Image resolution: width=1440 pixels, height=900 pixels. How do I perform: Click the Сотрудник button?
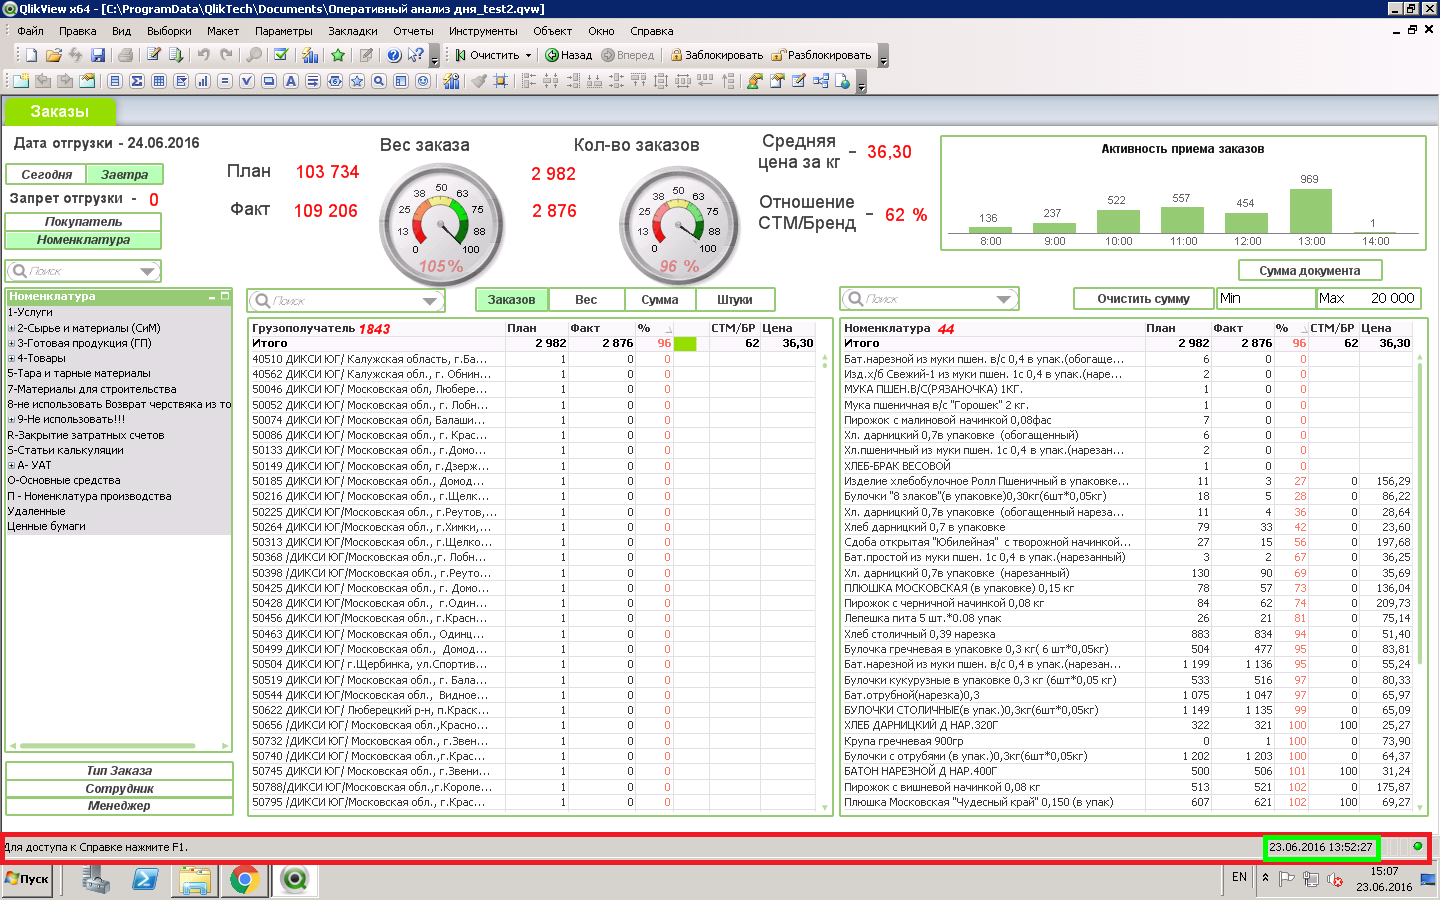coord(119,789)
